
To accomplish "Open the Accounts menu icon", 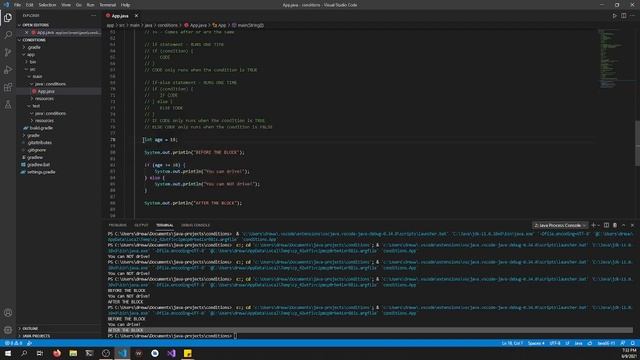I will point(8,313).
